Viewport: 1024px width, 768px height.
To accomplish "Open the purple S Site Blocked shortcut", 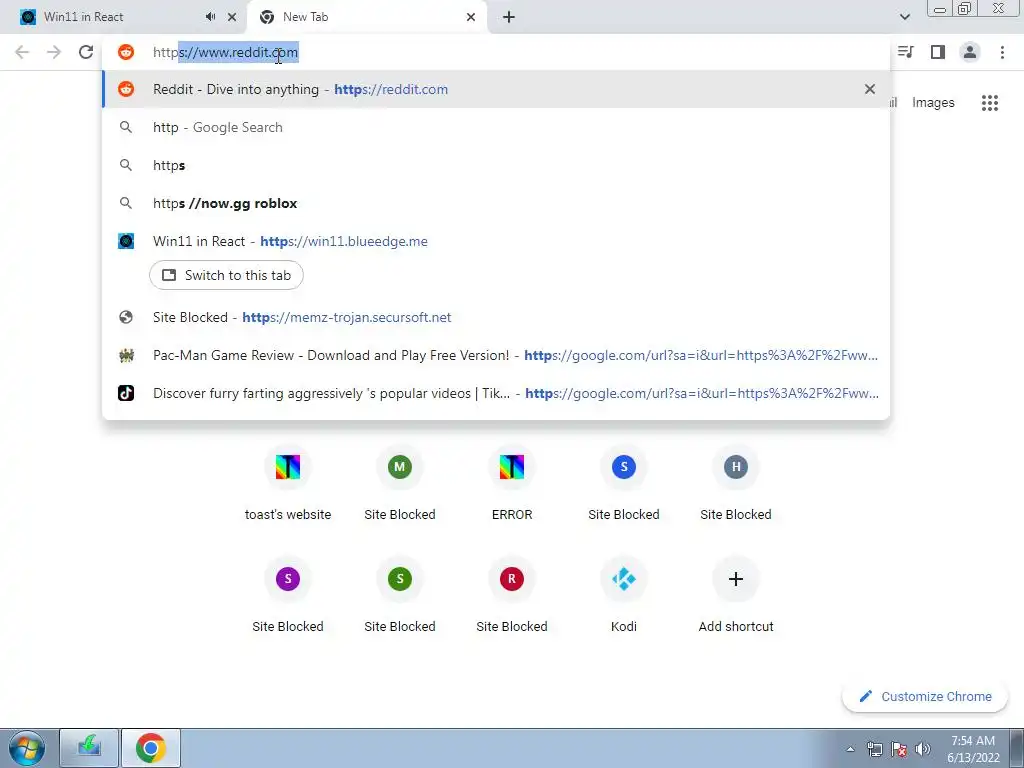I will tap(288, 596).
